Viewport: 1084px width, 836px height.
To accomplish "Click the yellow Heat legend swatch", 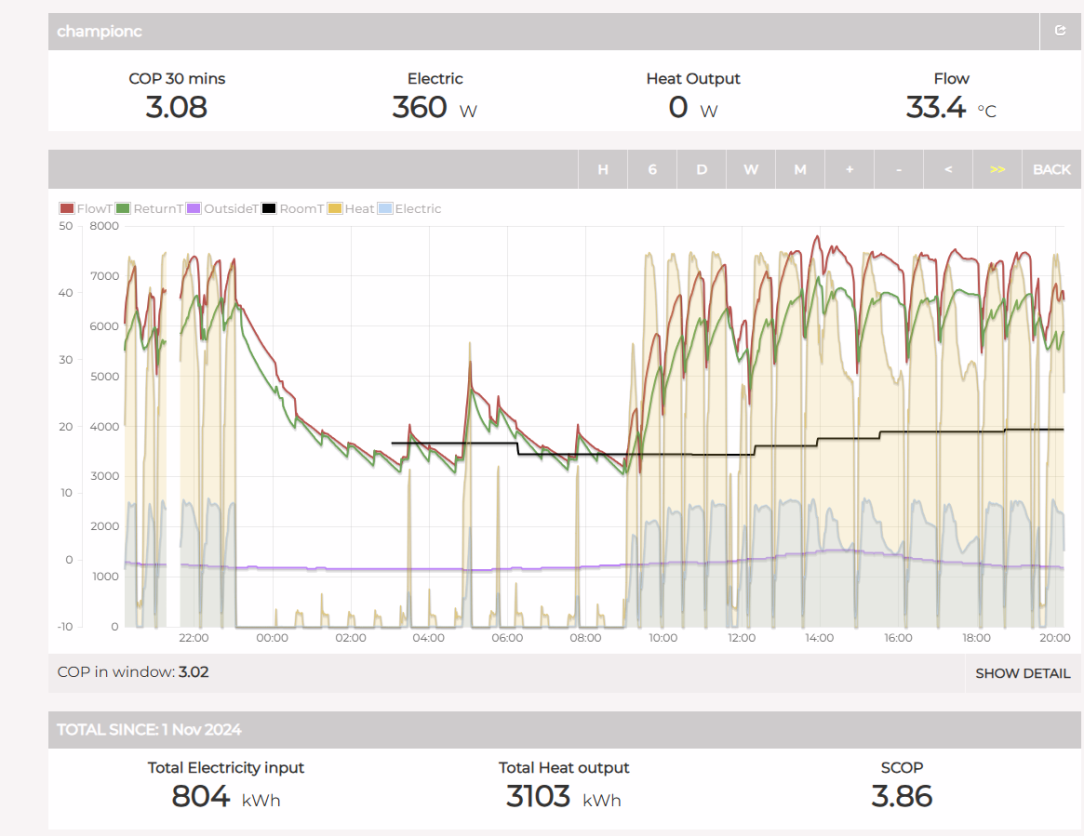I will (x=335, y=208).
